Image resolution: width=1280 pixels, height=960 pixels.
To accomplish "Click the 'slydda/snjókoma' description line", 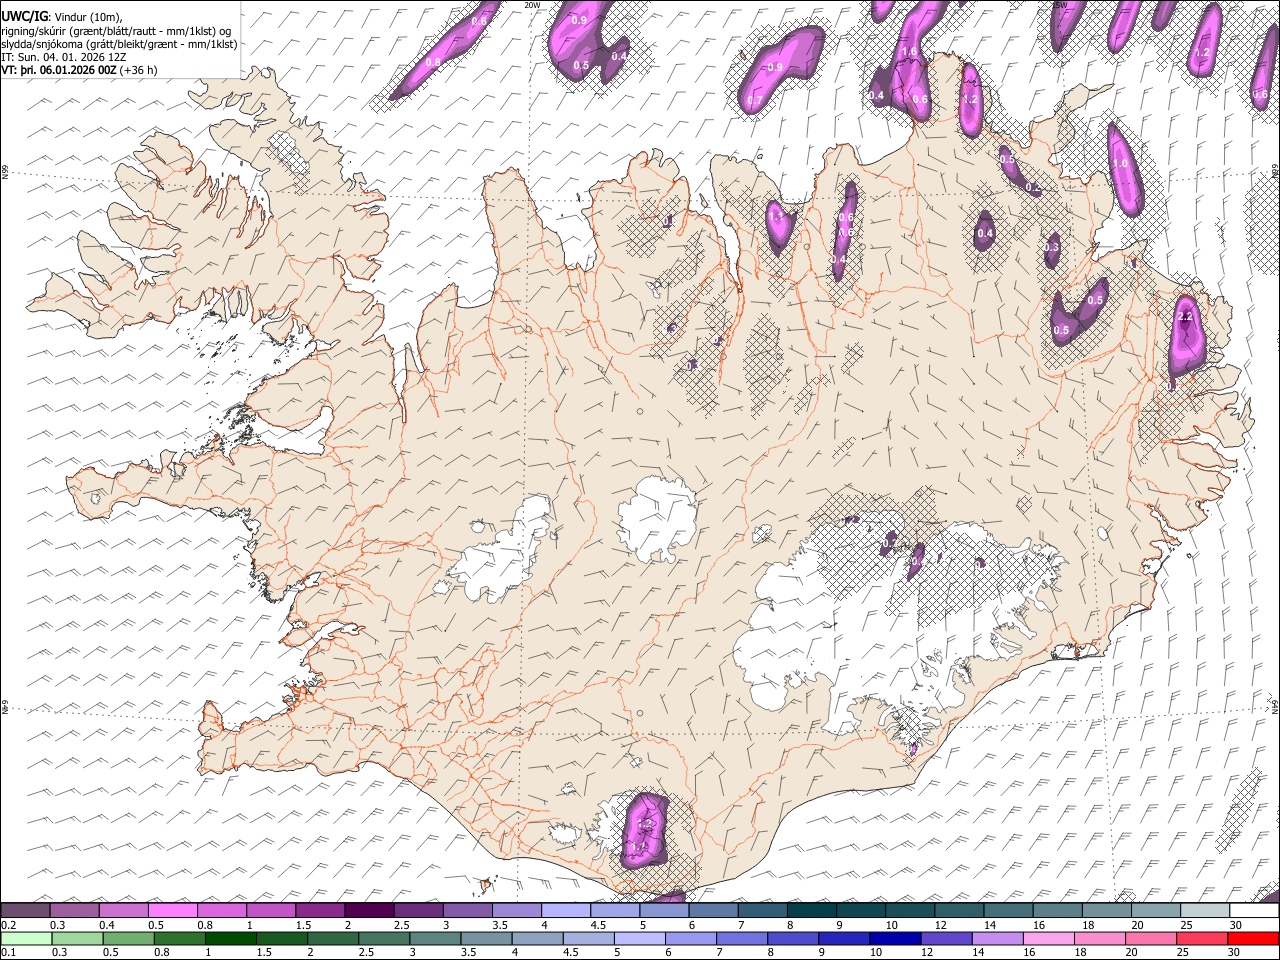I will tap(119, 44).
